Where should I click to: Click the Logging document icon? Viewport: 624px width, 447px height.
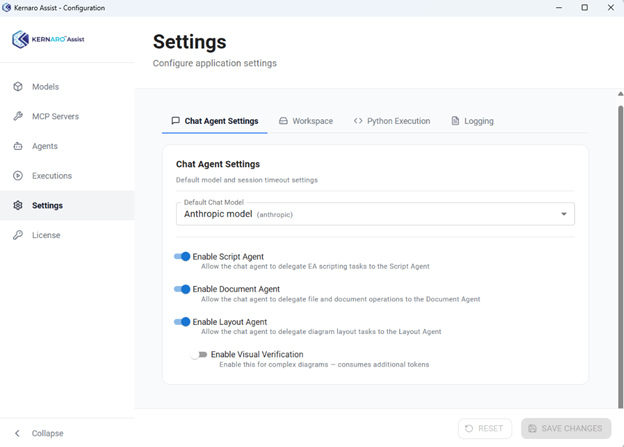click(x=455, y=121)
